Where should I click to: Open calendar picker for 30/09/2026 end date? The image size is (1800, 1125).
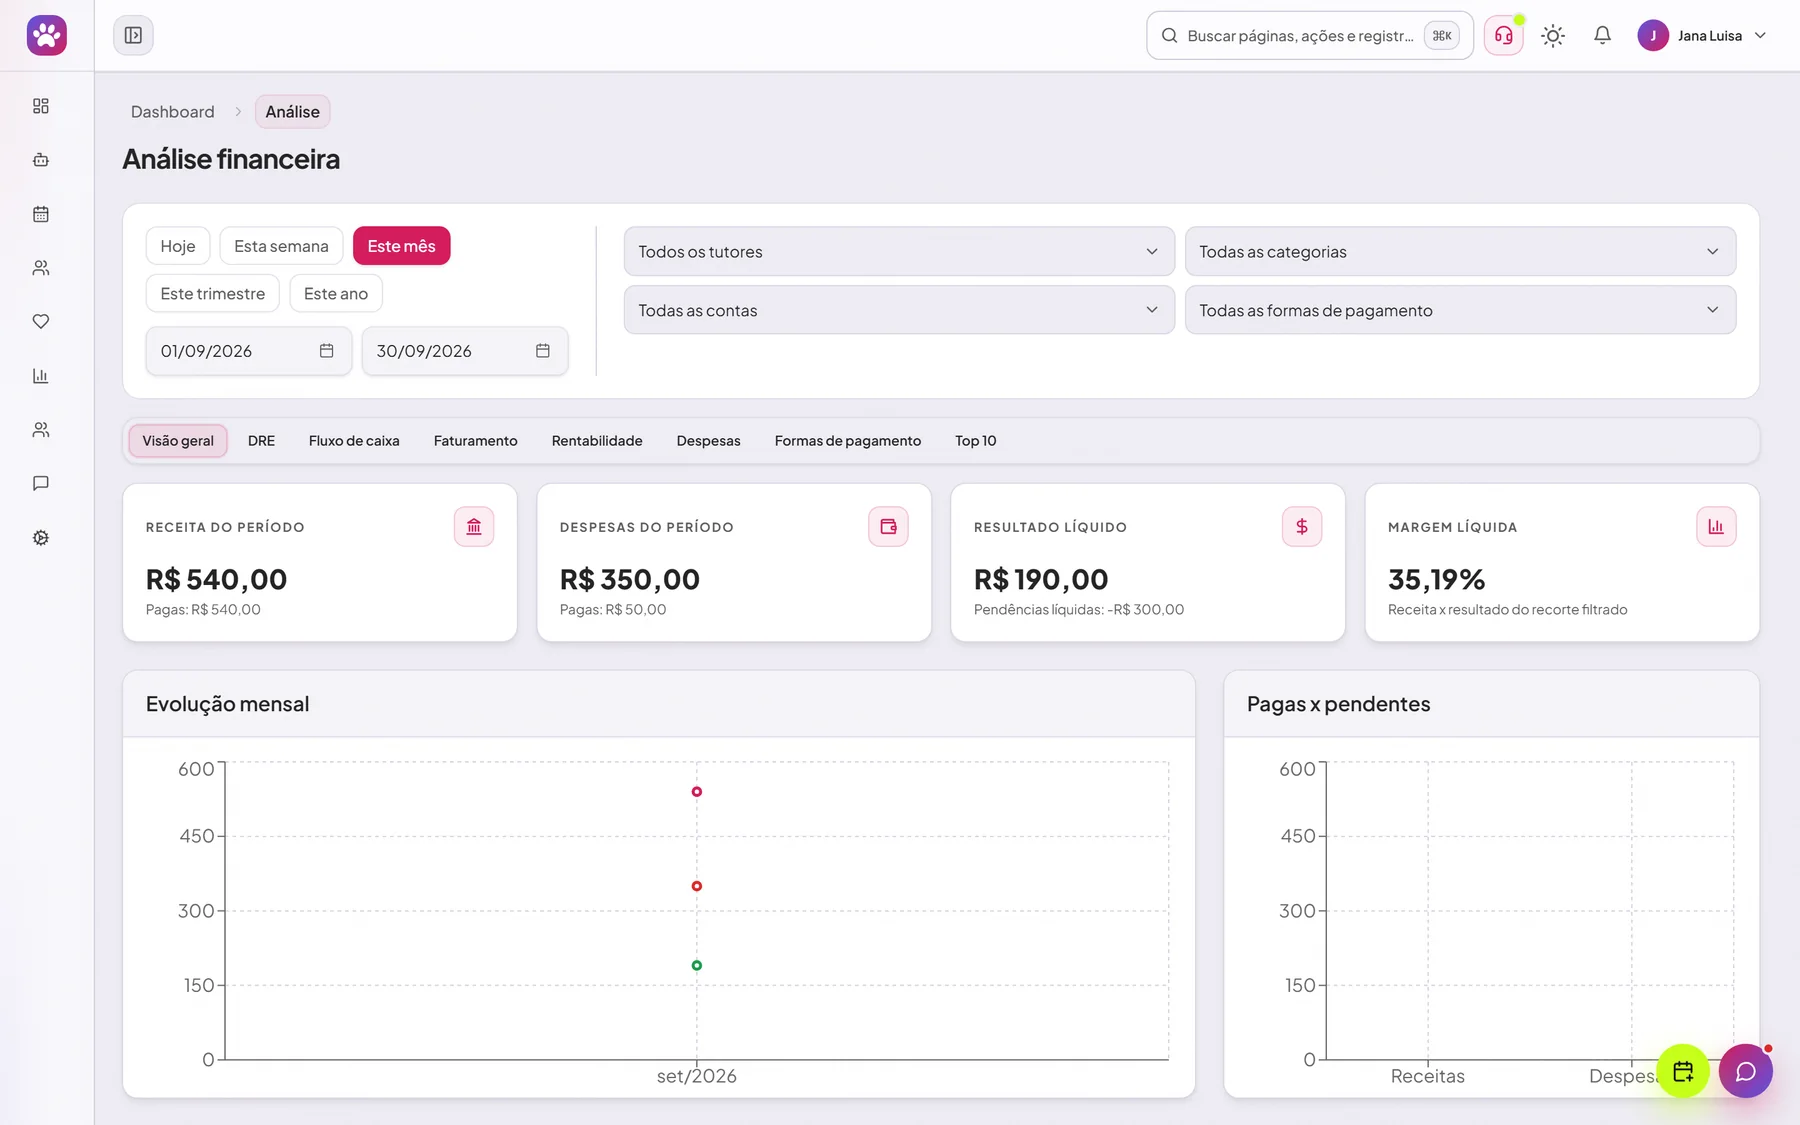point(543,351)
